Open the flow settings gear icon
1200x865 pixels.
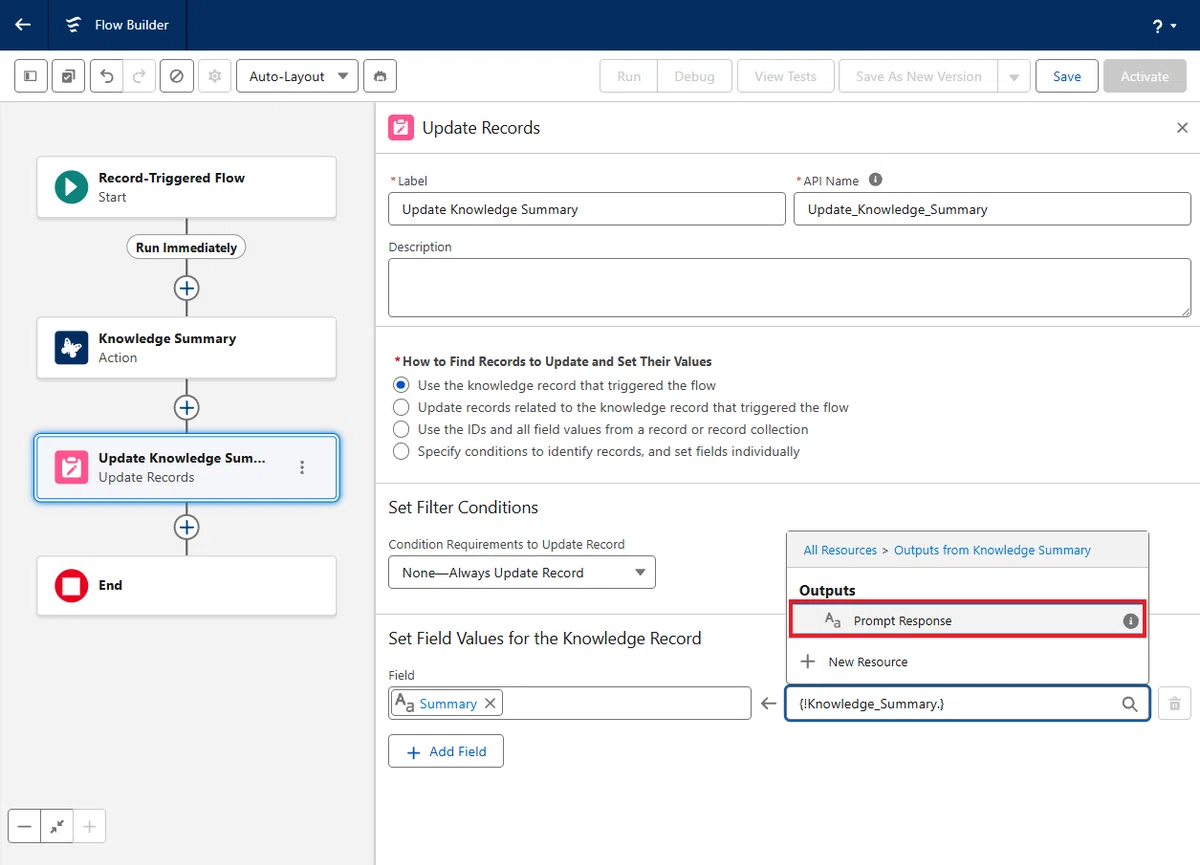click(214, 76)
